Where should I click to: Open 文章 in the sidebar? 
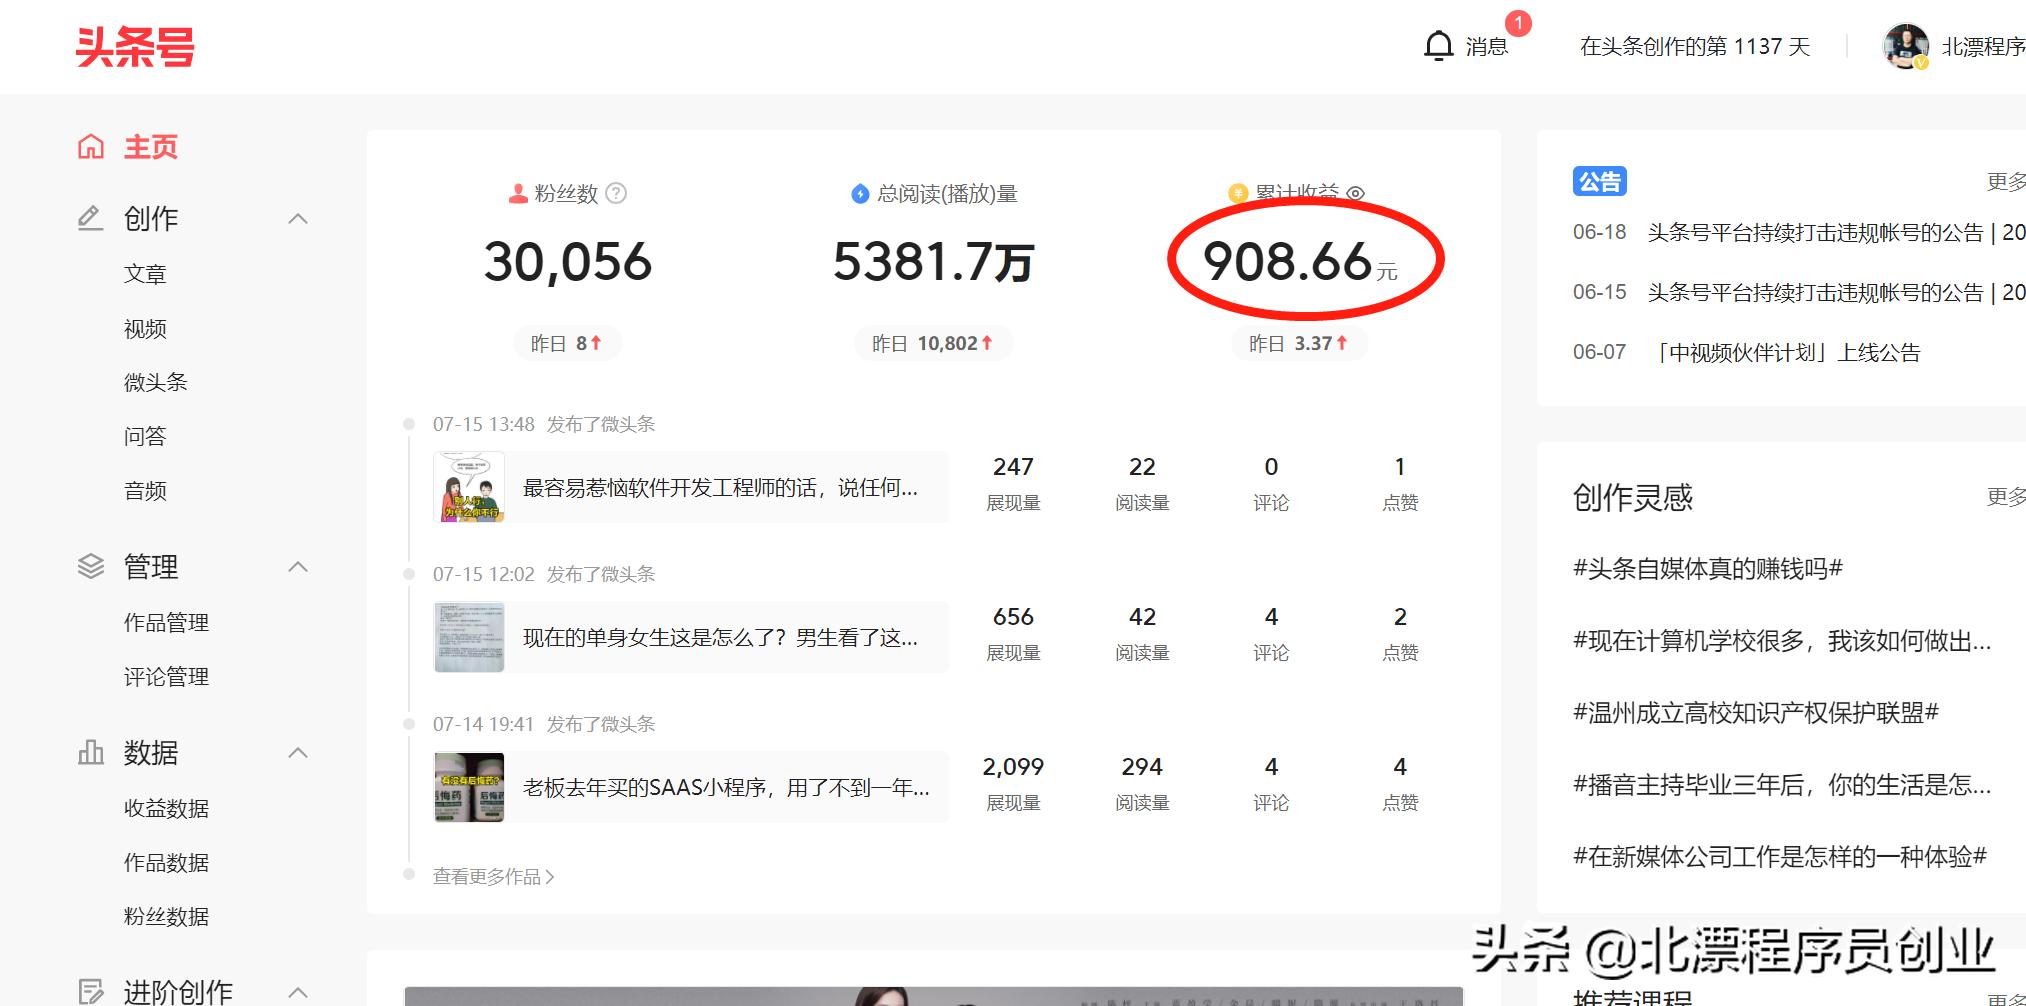(145, 274)
